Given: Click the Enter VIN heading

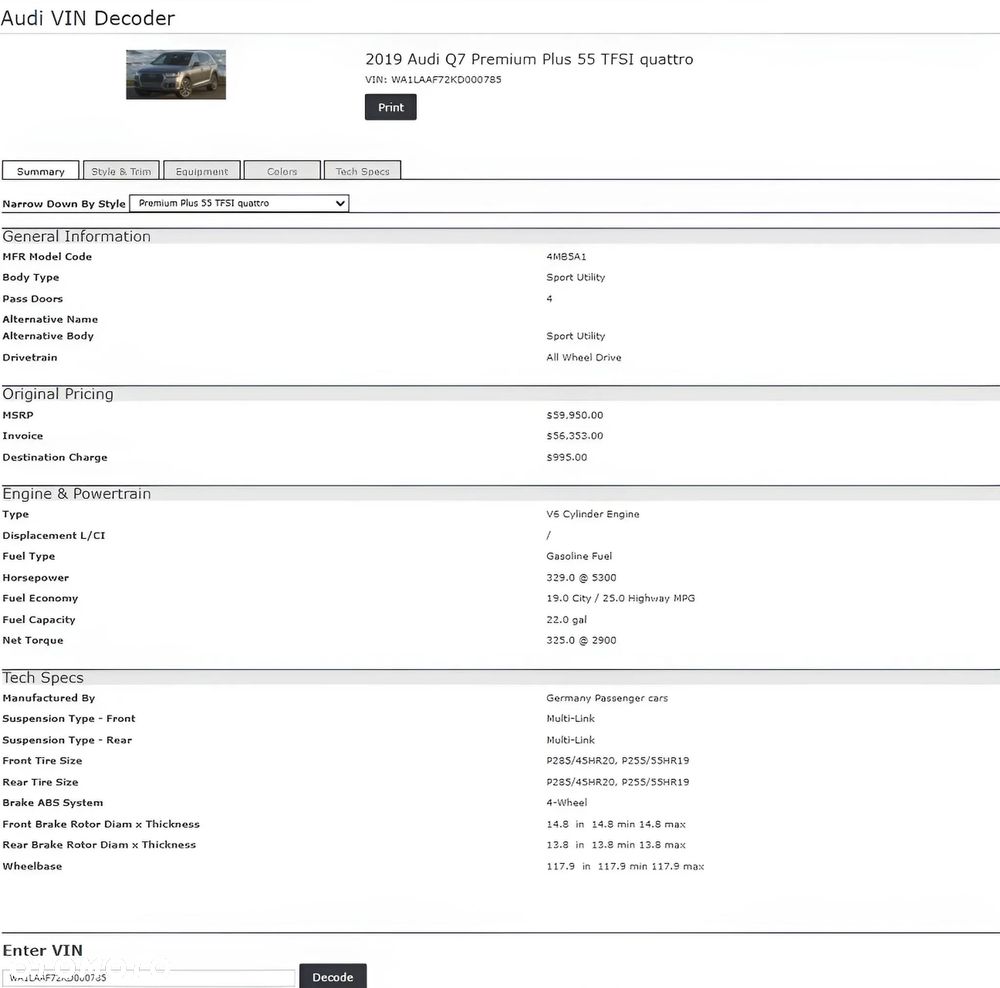Looking at the screenshot, I should tap(43, 950).
